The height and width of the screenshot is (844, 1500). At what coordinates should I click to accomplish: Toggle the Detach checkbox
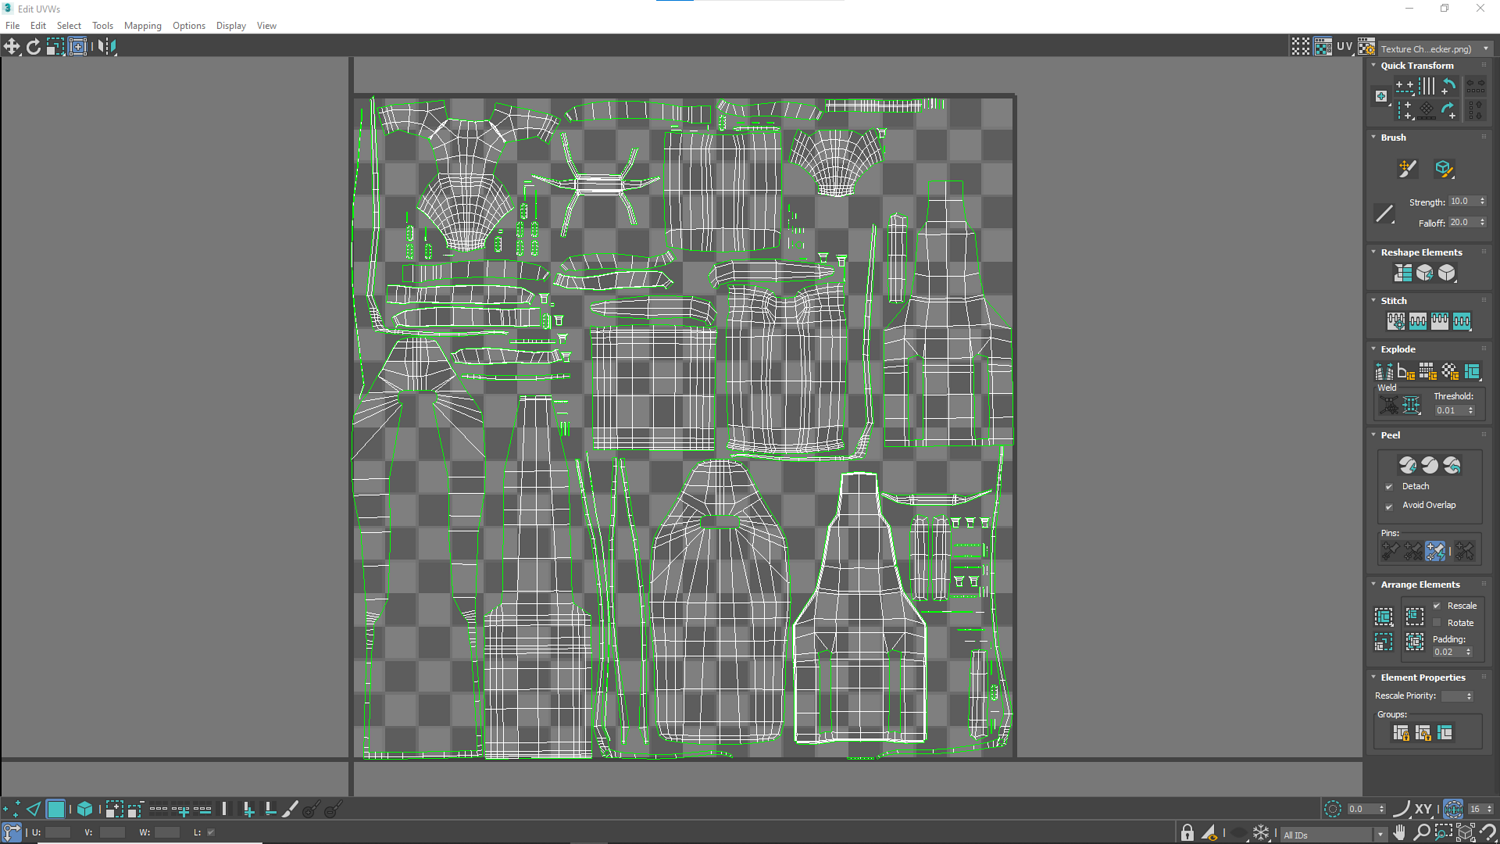click(x=1389, y=487)
